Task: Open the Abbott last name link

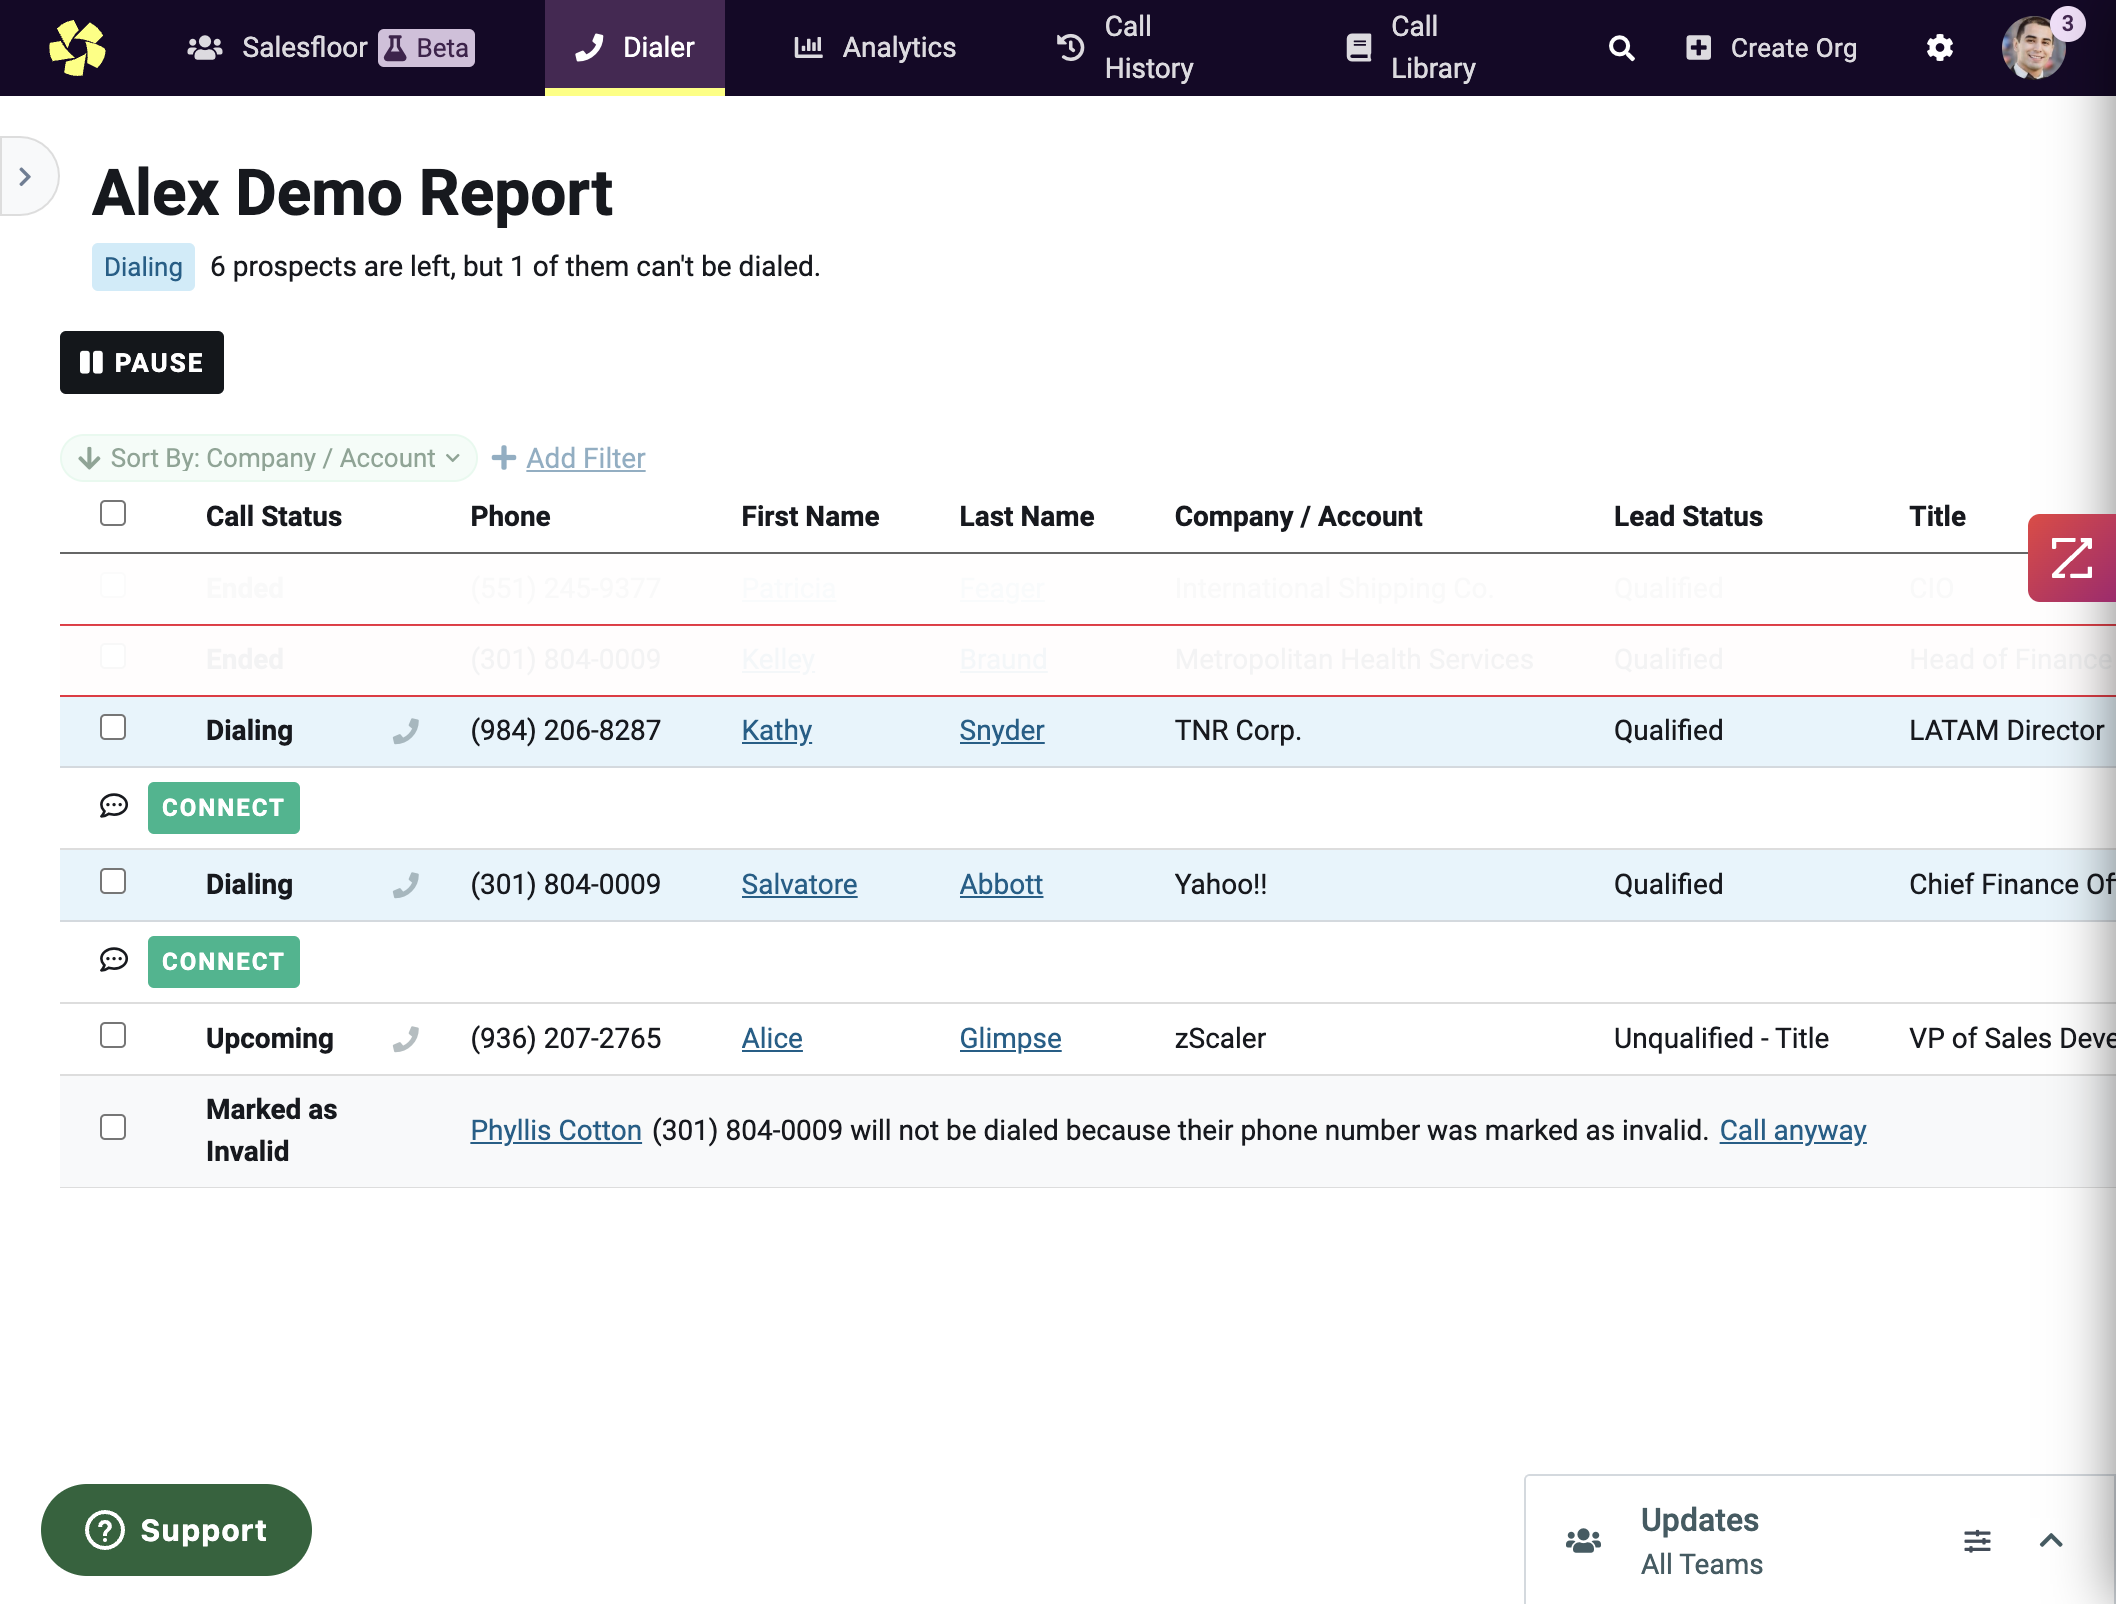Action: tap(1001, 884)
